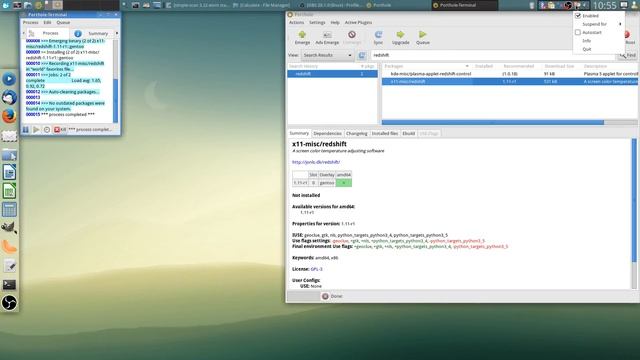Click the GPL-3 license link
The image size is (640, 360).
coord(316,269)
